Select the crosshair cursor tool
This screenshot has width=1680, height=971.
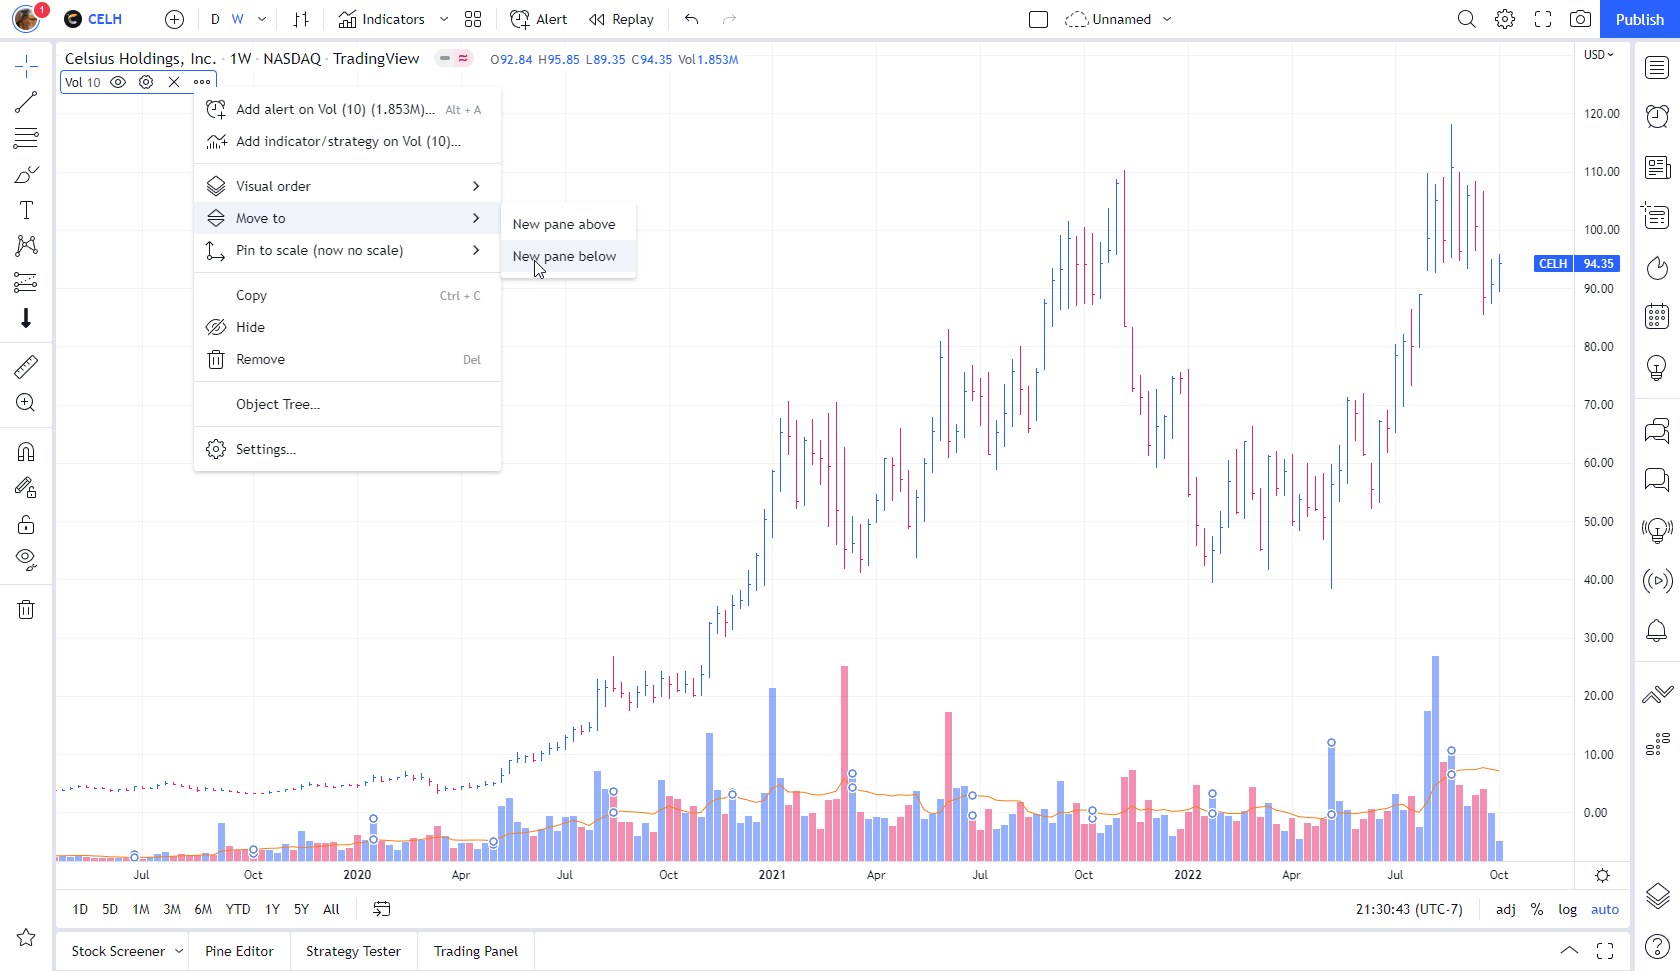pyautogui.click(x=26, y=67)
